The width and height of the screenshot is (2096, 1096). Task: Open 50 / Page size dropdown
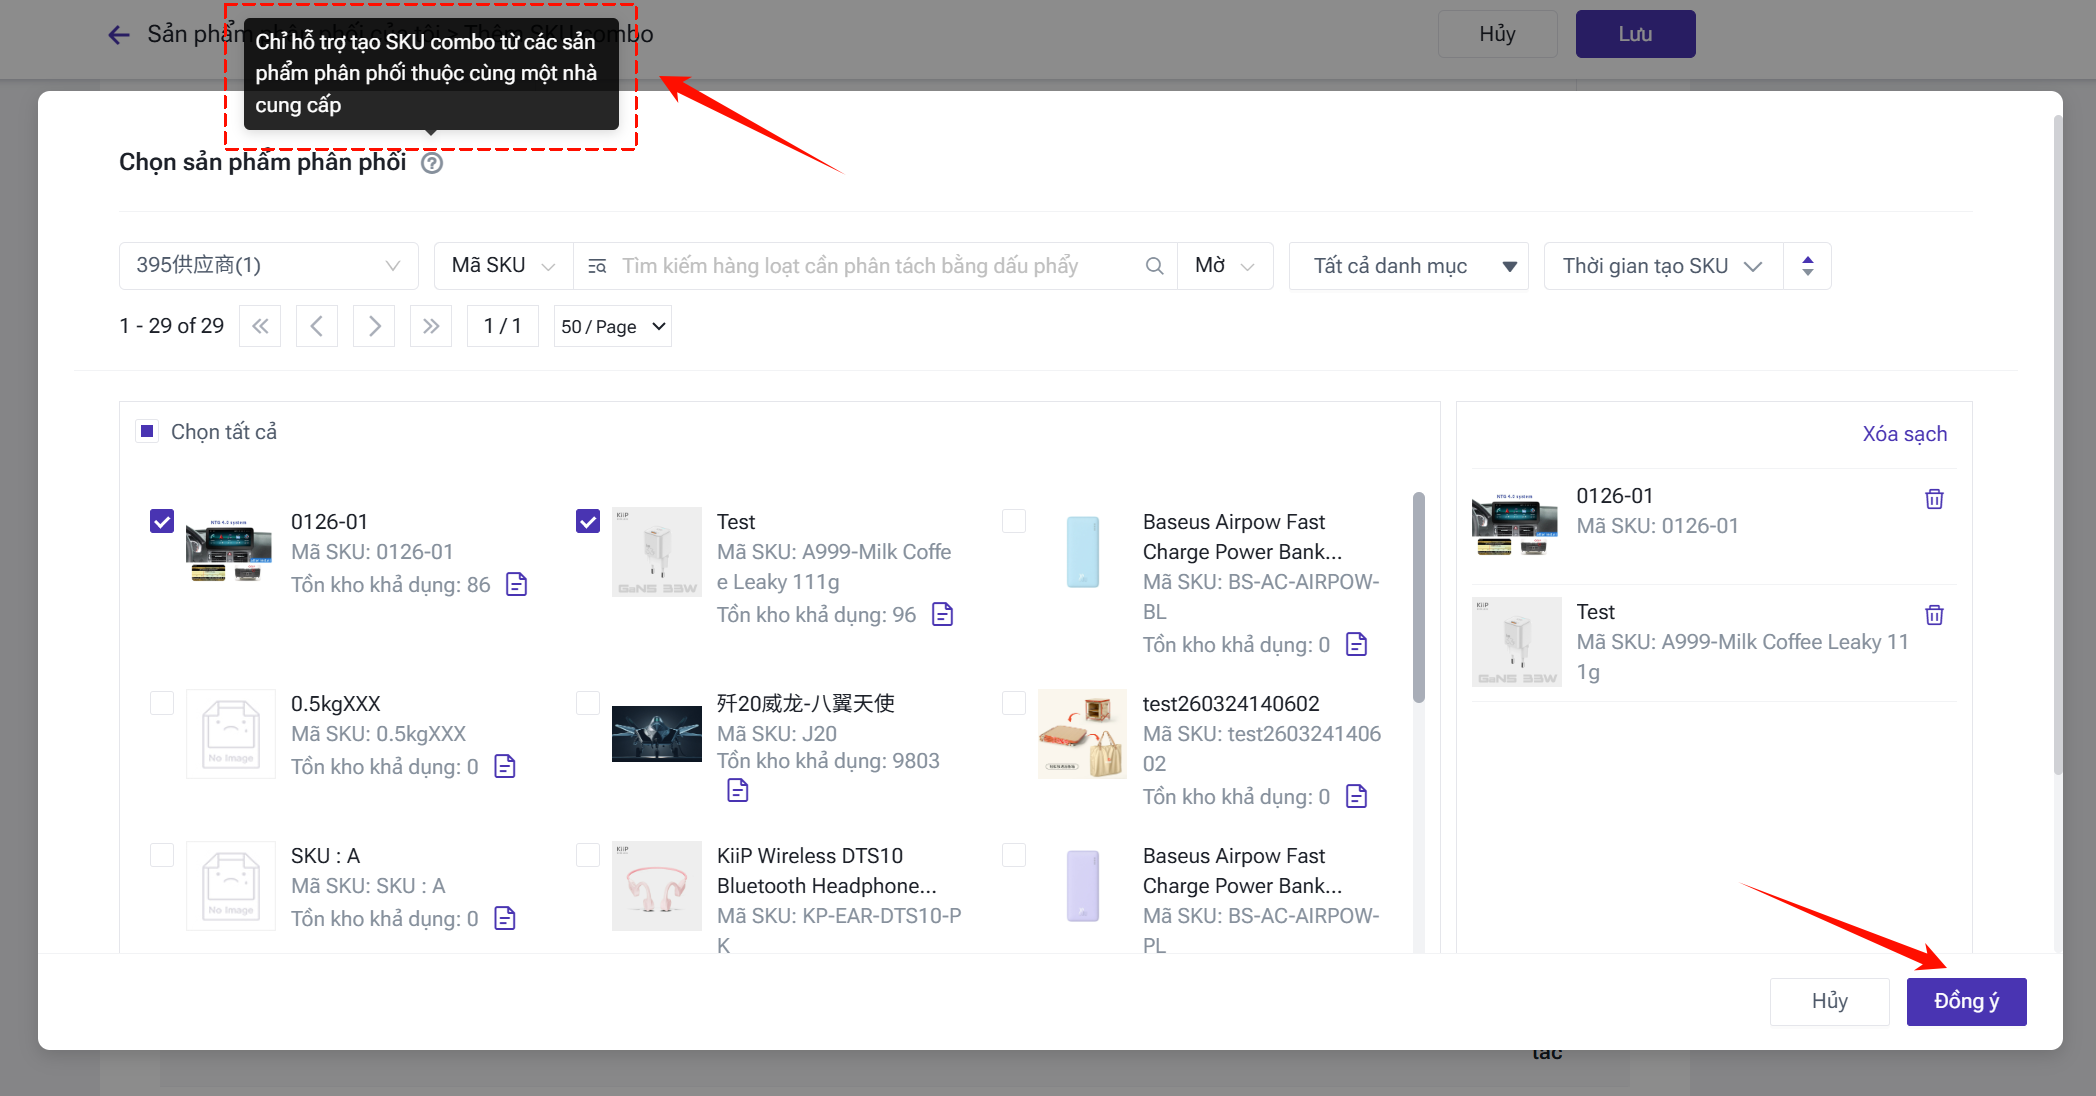point(612,327)
